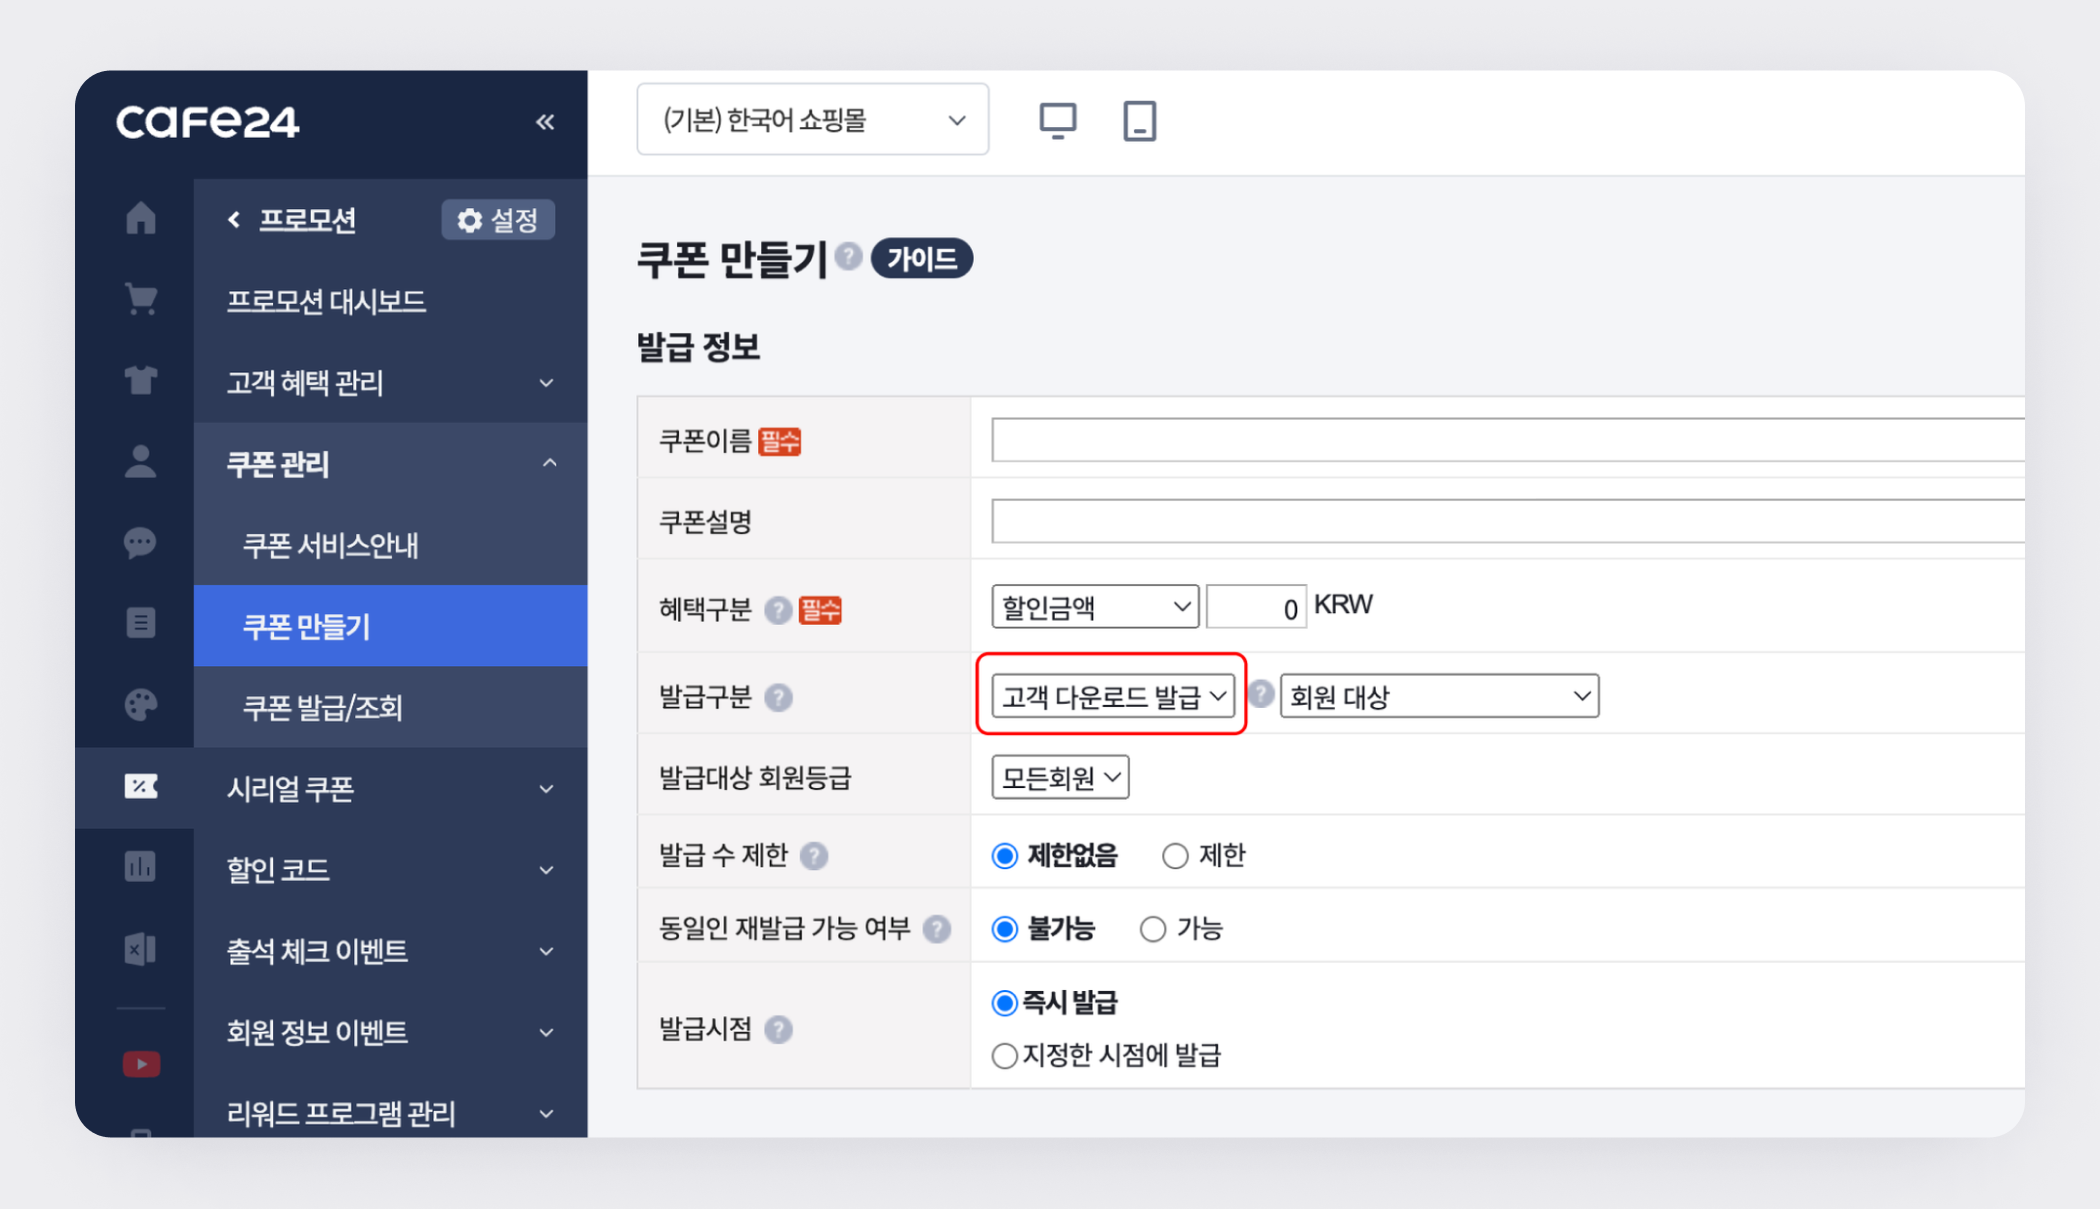
Task: Click the bar chart statistics icon
Action: [x=141, y=866]
